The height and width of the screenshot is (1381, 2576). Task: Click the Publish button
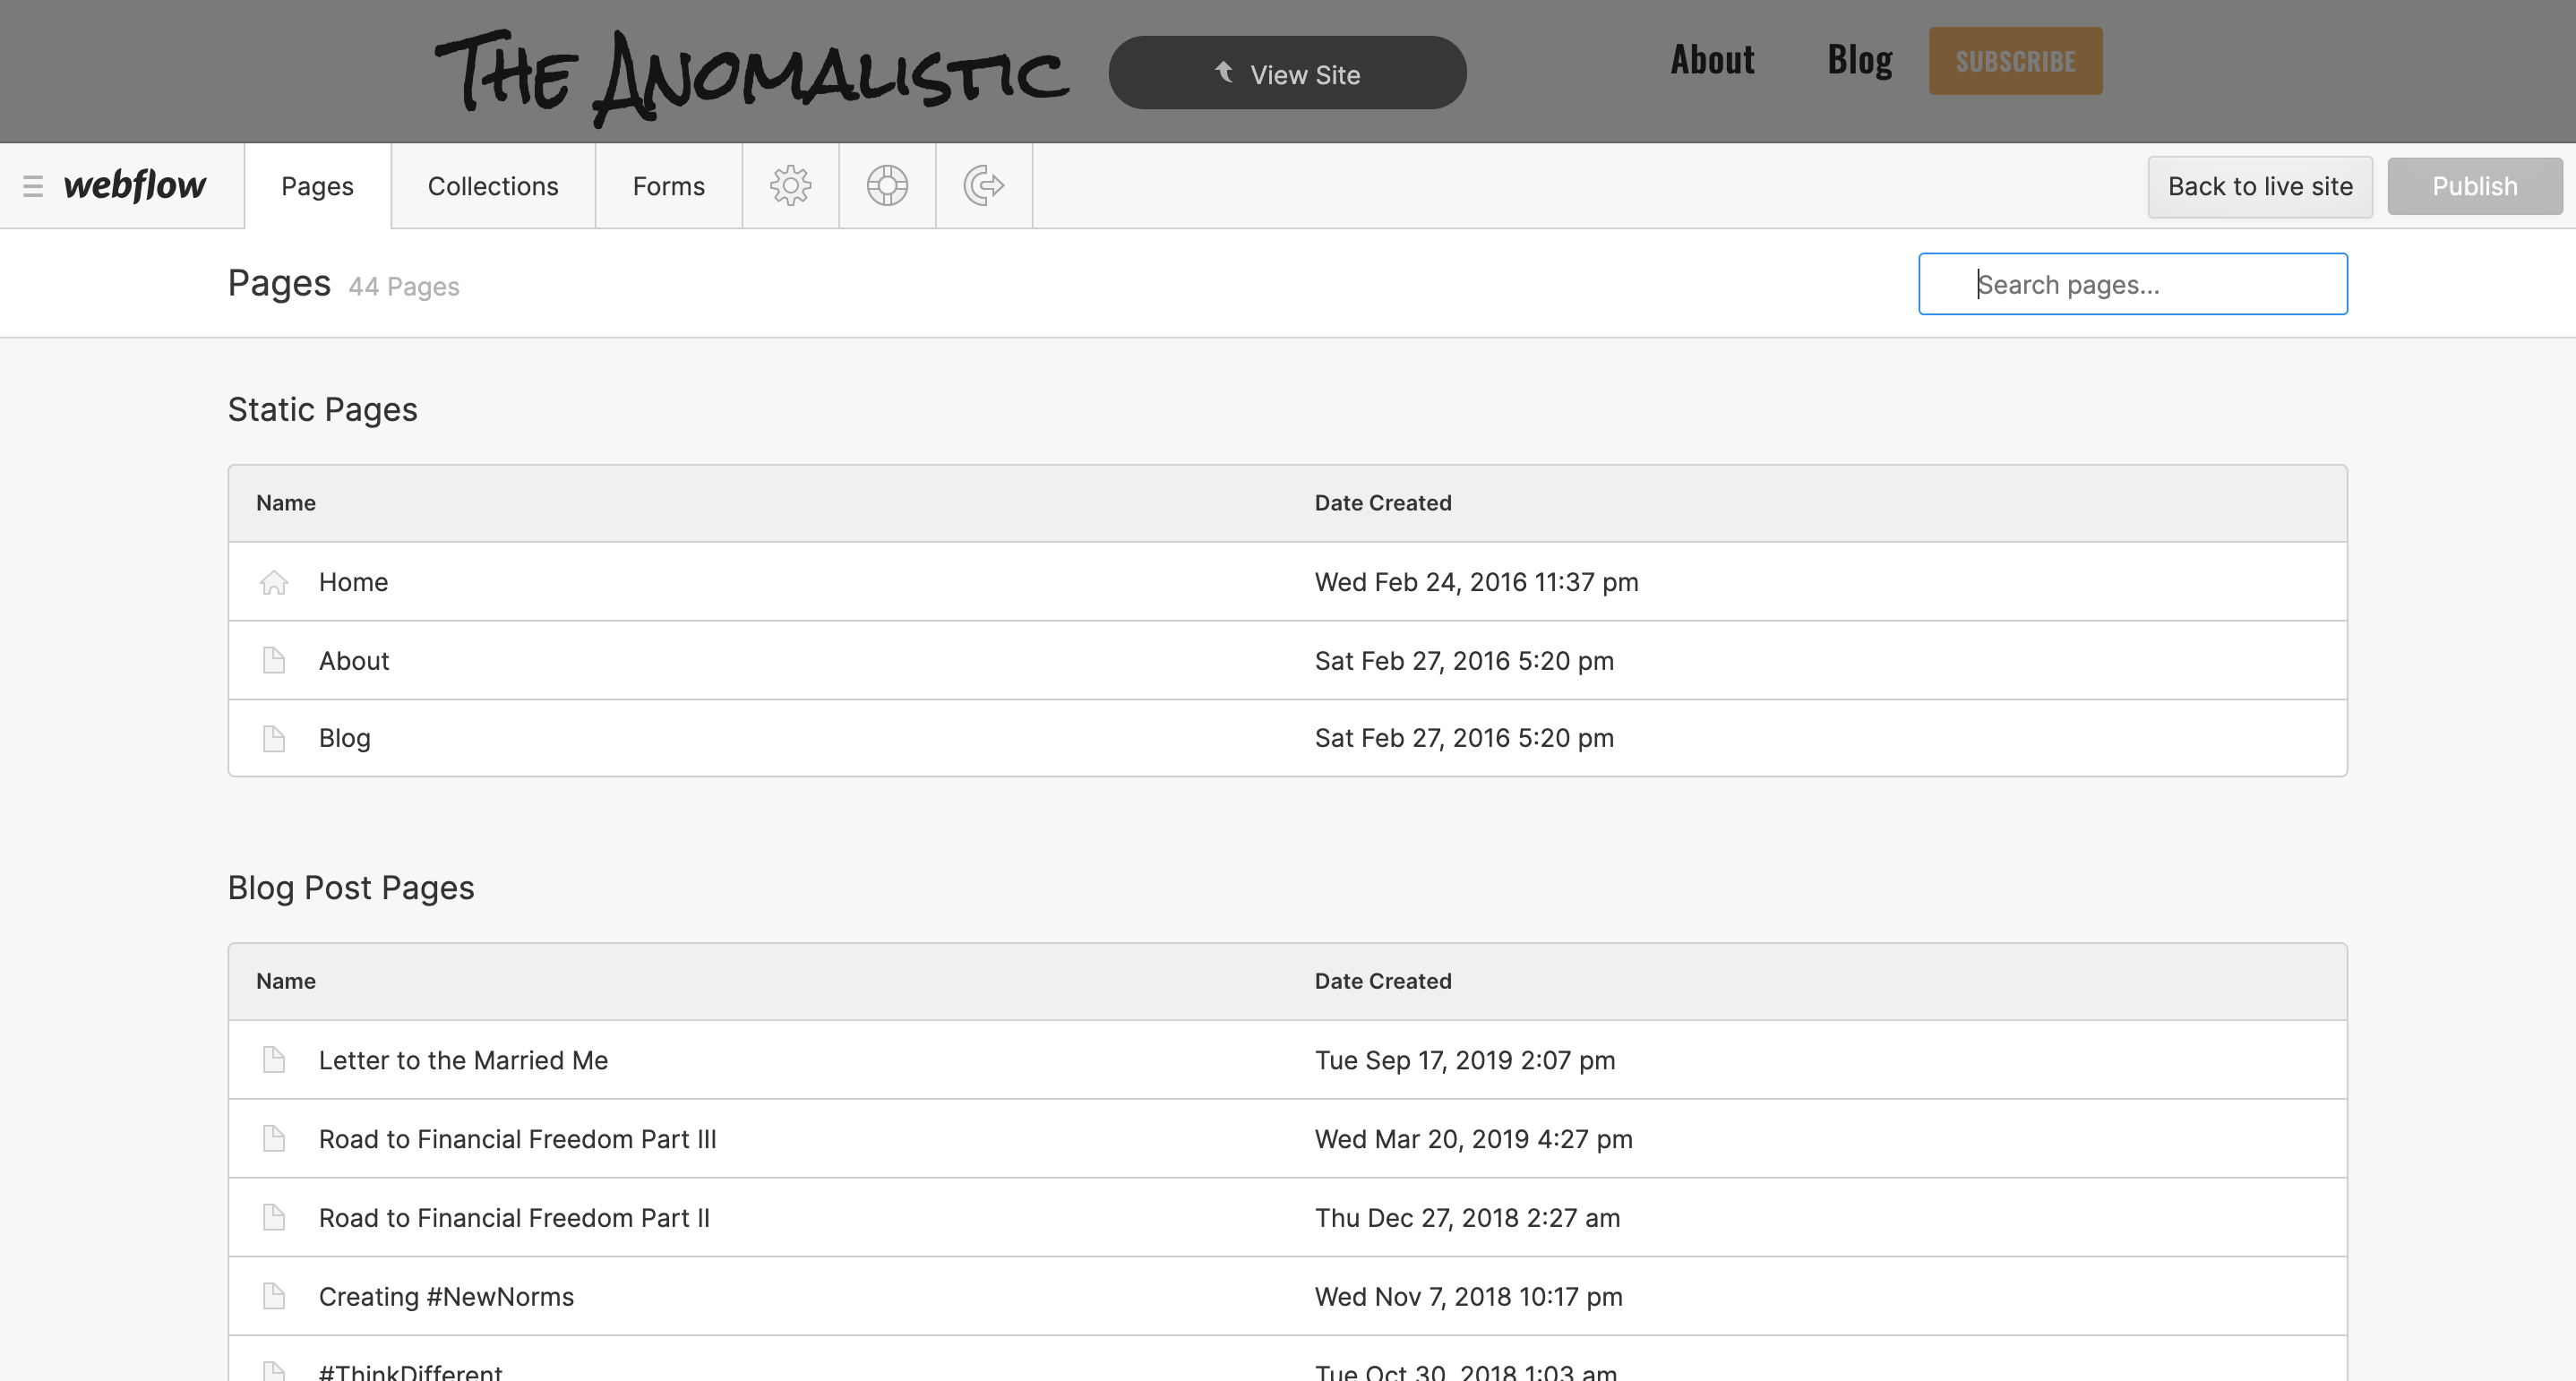pos(2475,186)
